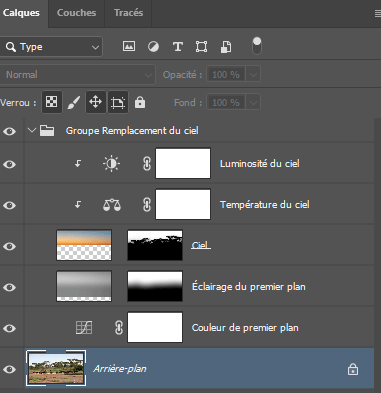Image resolution: width=381 pixels, height=393 pixels.
Task: Switch to the Couches tab
Action: pyautogui.click(x=76, y=13)
